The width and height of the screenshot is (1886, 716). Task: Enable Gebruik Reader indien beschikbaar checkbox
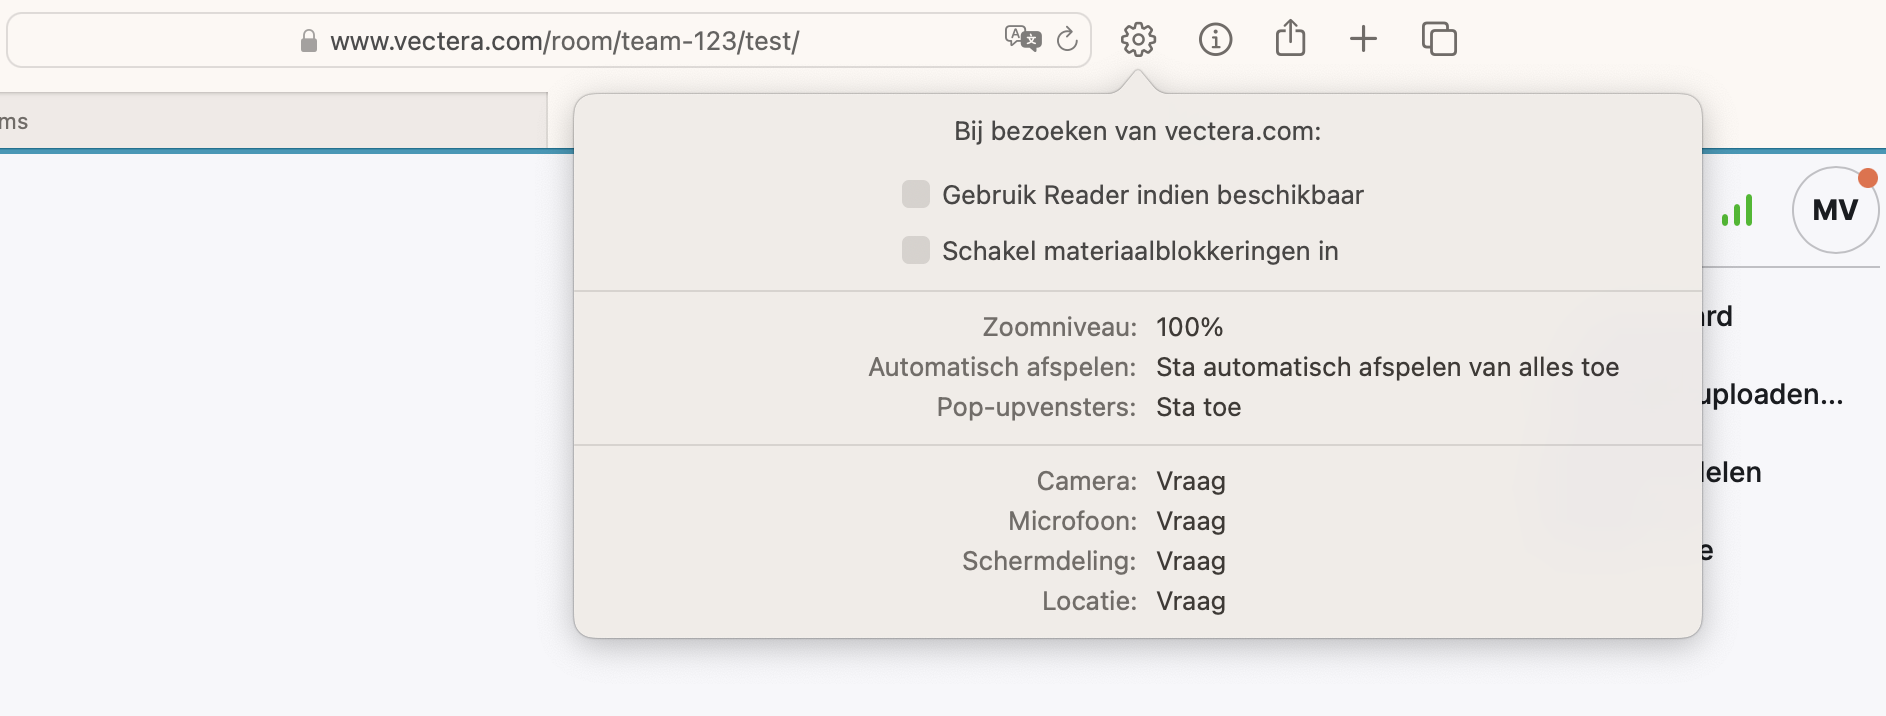tap(916, 194)
